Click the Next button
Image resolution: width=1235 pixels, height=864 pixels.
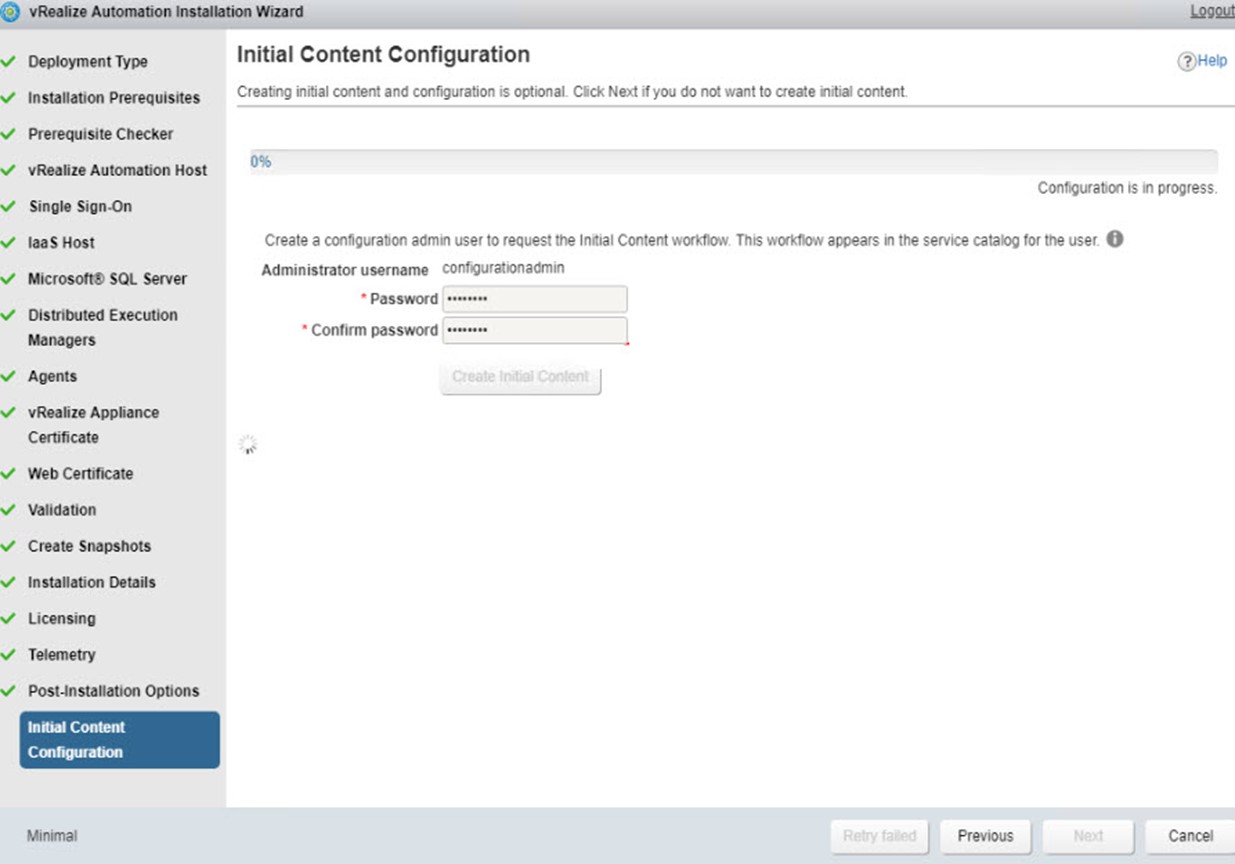[x=1088, y=836]
